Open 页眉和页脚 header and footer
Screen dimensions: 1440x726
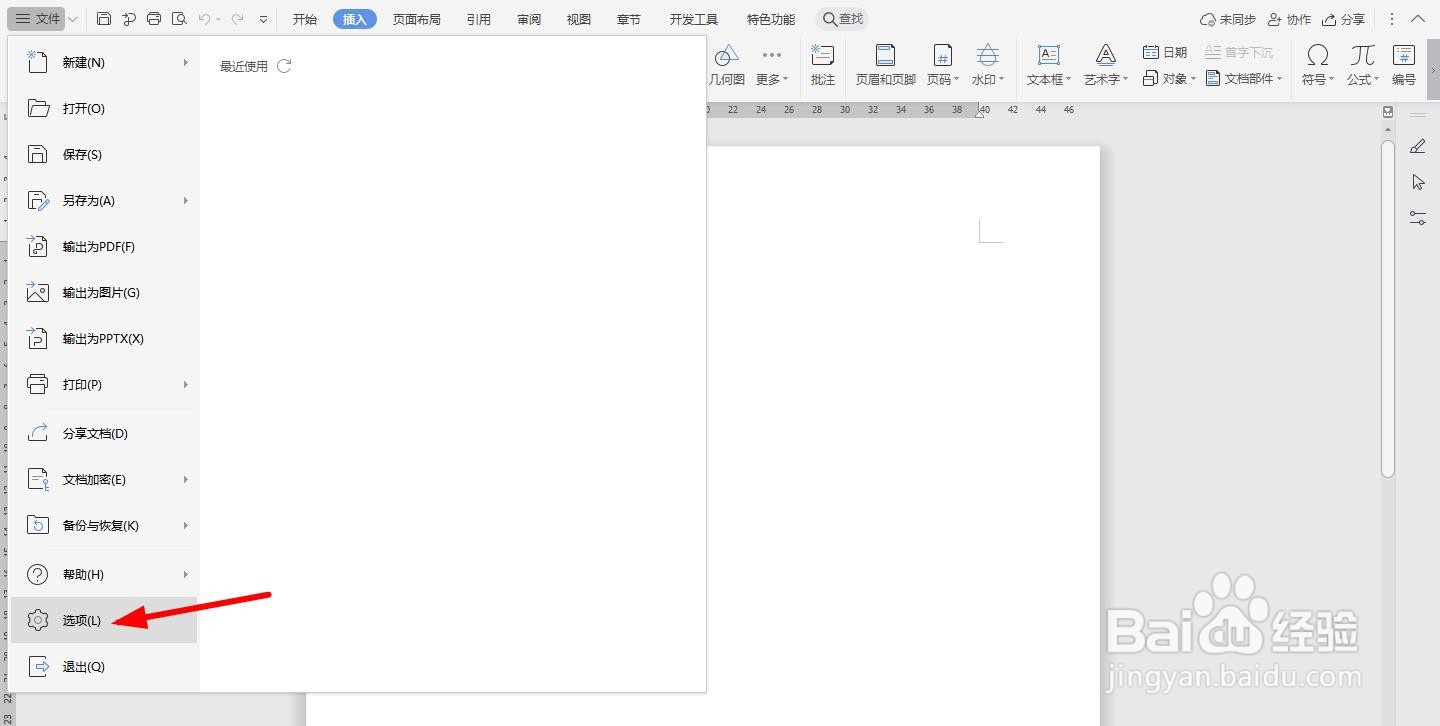pyautogui.click(x=885, y=65)
